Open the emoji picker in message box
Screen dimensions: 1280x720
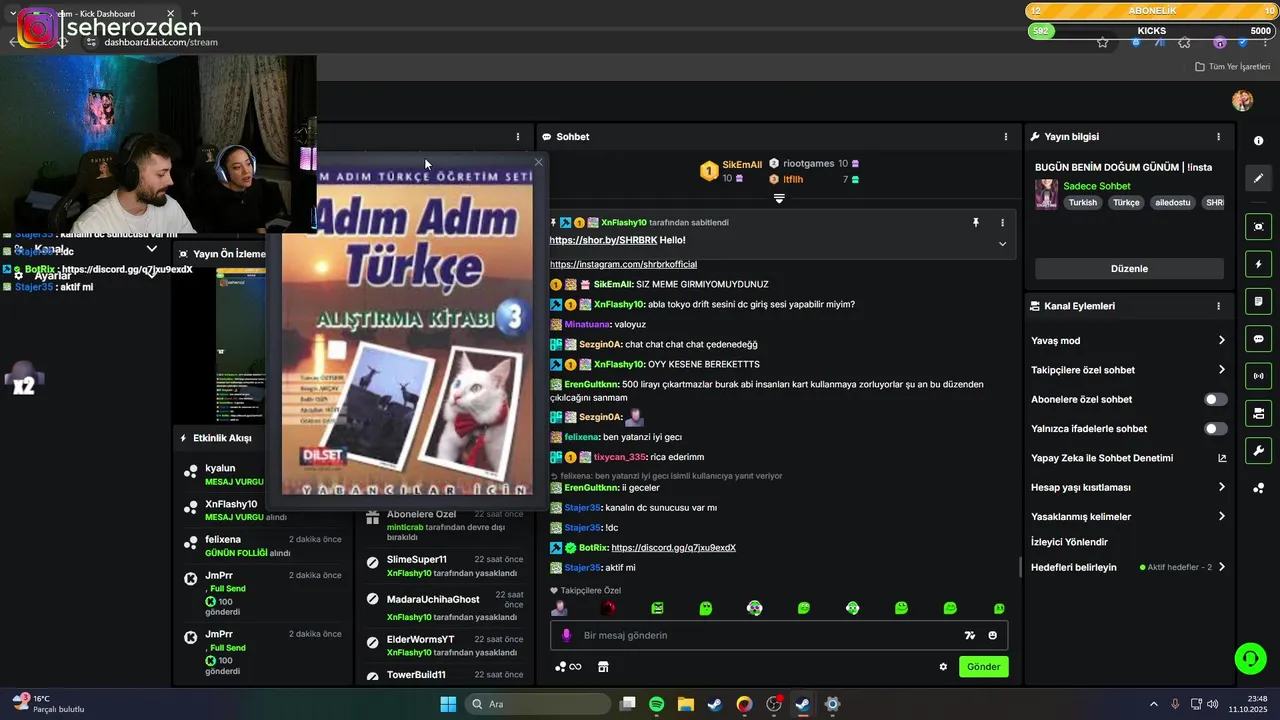pyautogui.click(x=992, y=635)
